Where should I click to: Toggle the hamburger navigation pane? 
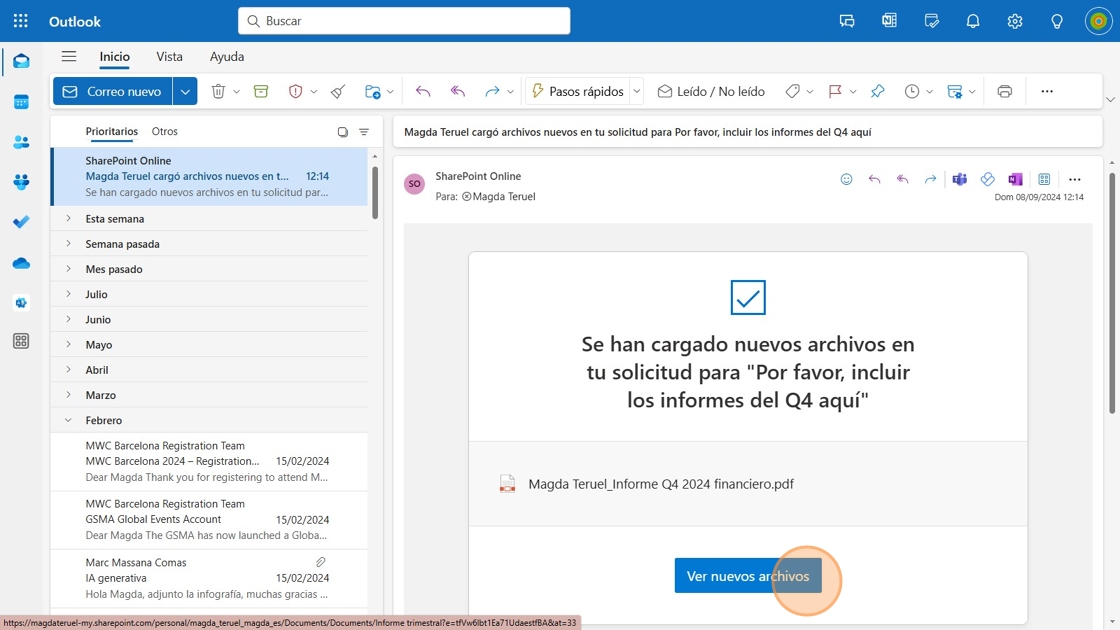tap(69, 56)
